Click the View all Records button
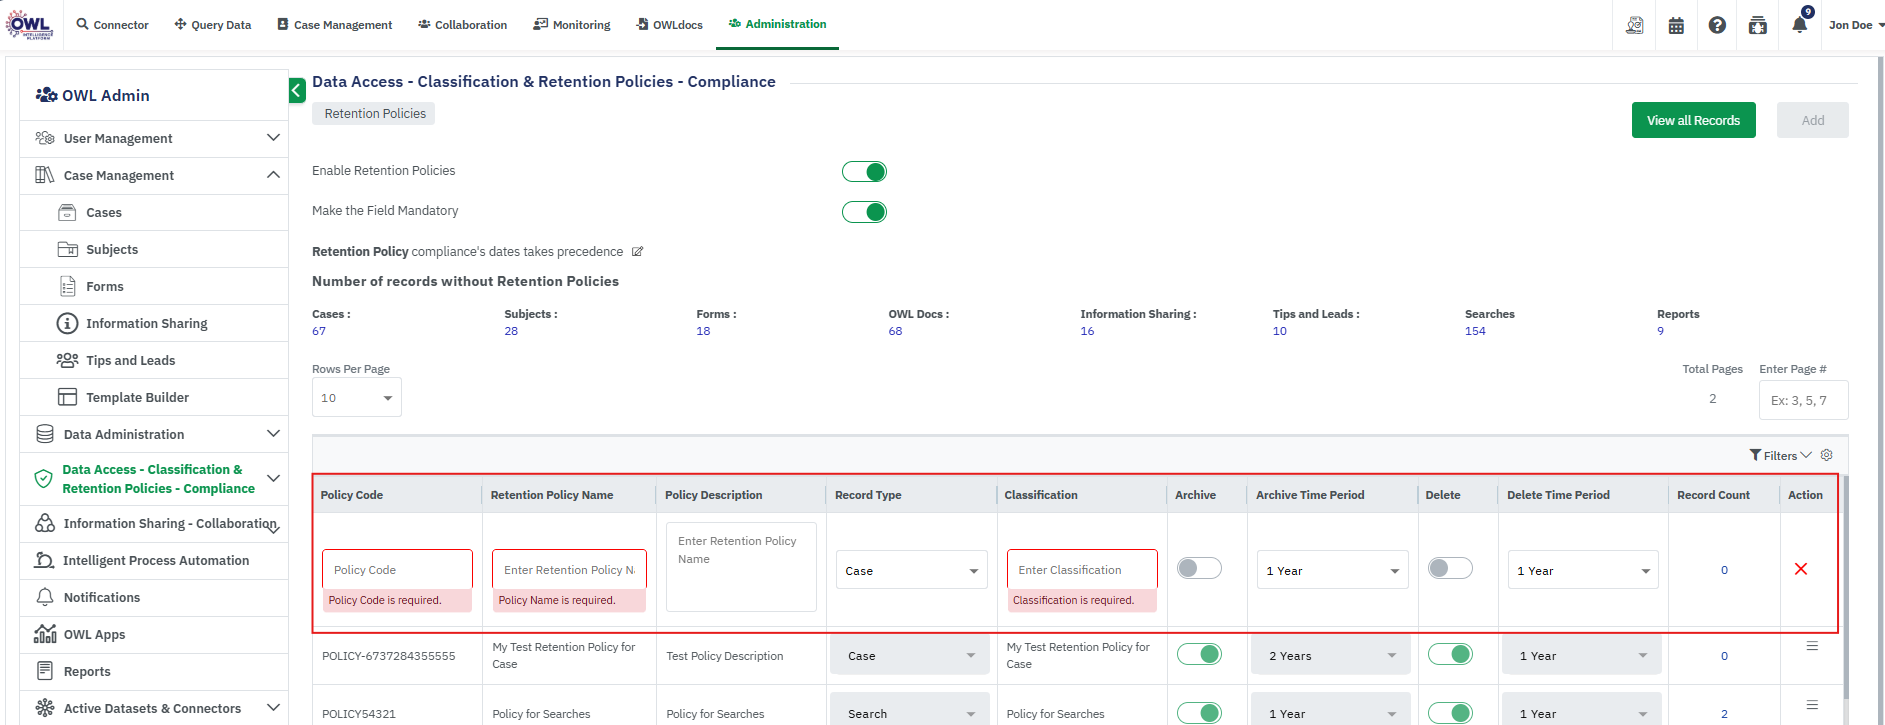Image resolution: width=1885 pixels, height=725 pixels. 1693,120
